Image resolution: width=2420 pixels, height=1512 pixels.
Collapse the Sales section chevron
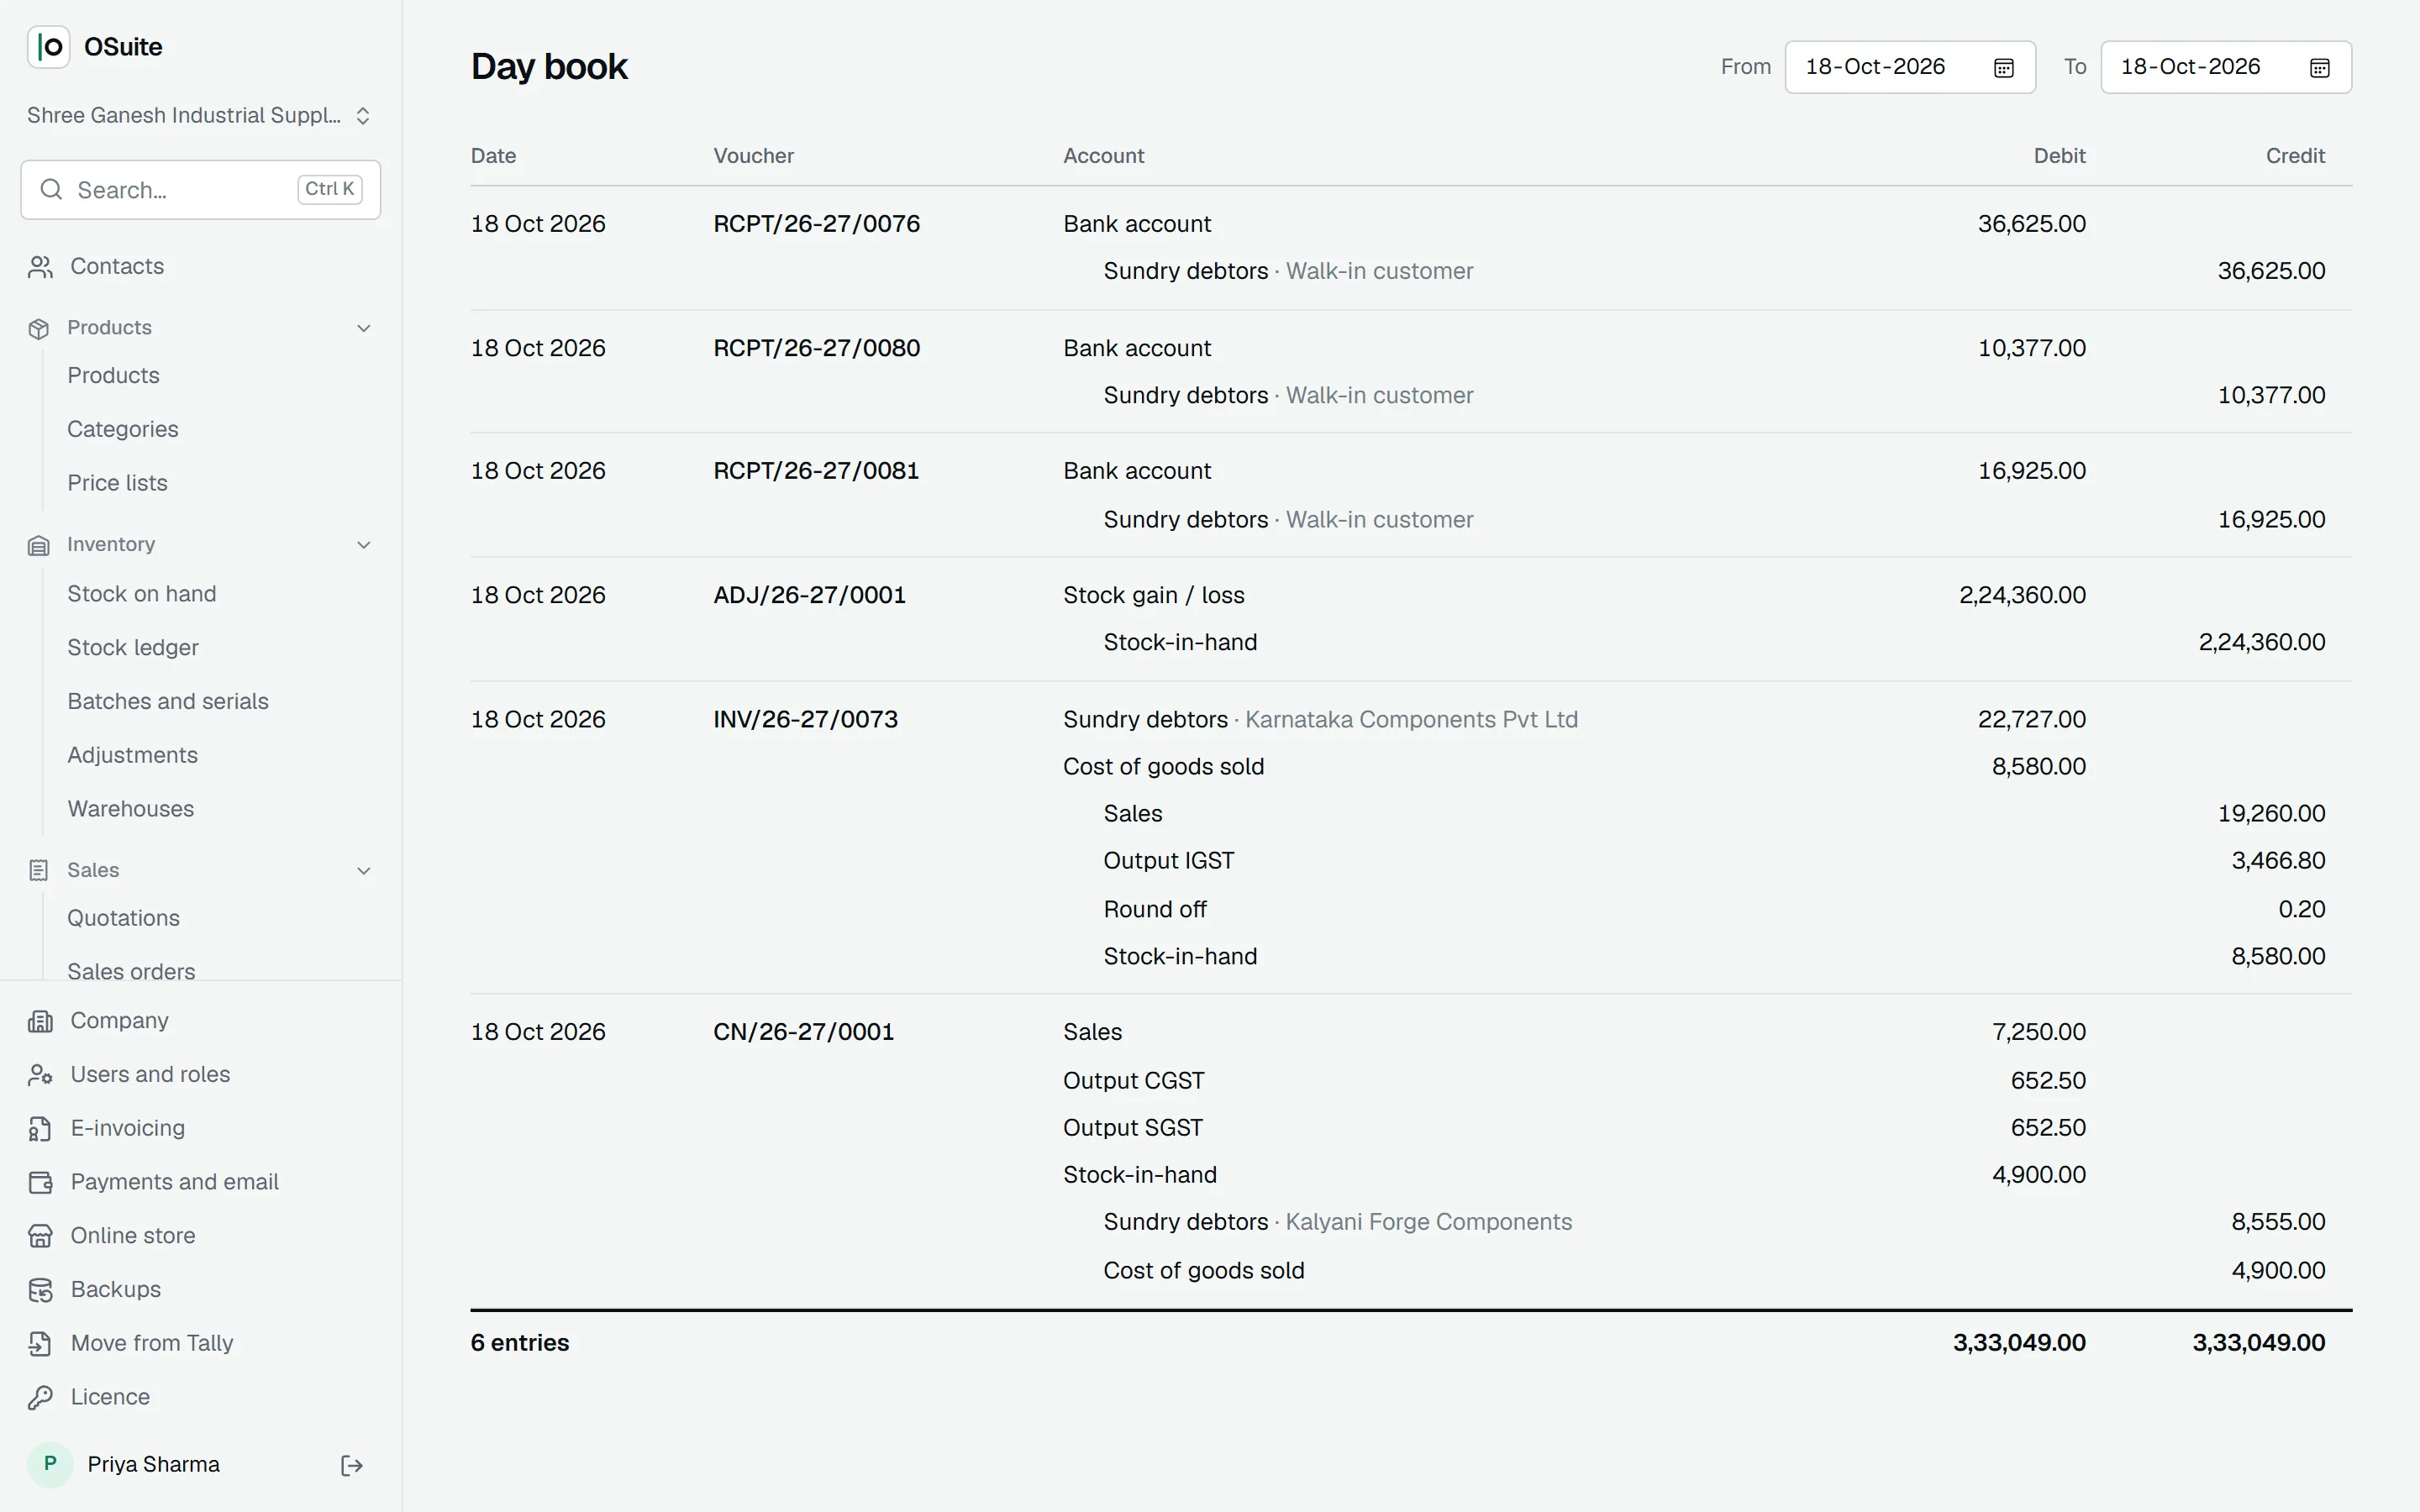coord(364,871)
